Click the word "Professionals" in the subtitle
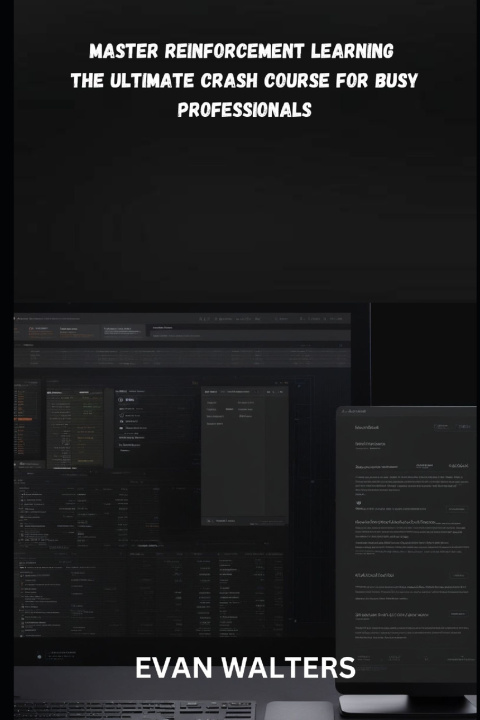This screenshot has width=480, height=720. click(244, 110)
